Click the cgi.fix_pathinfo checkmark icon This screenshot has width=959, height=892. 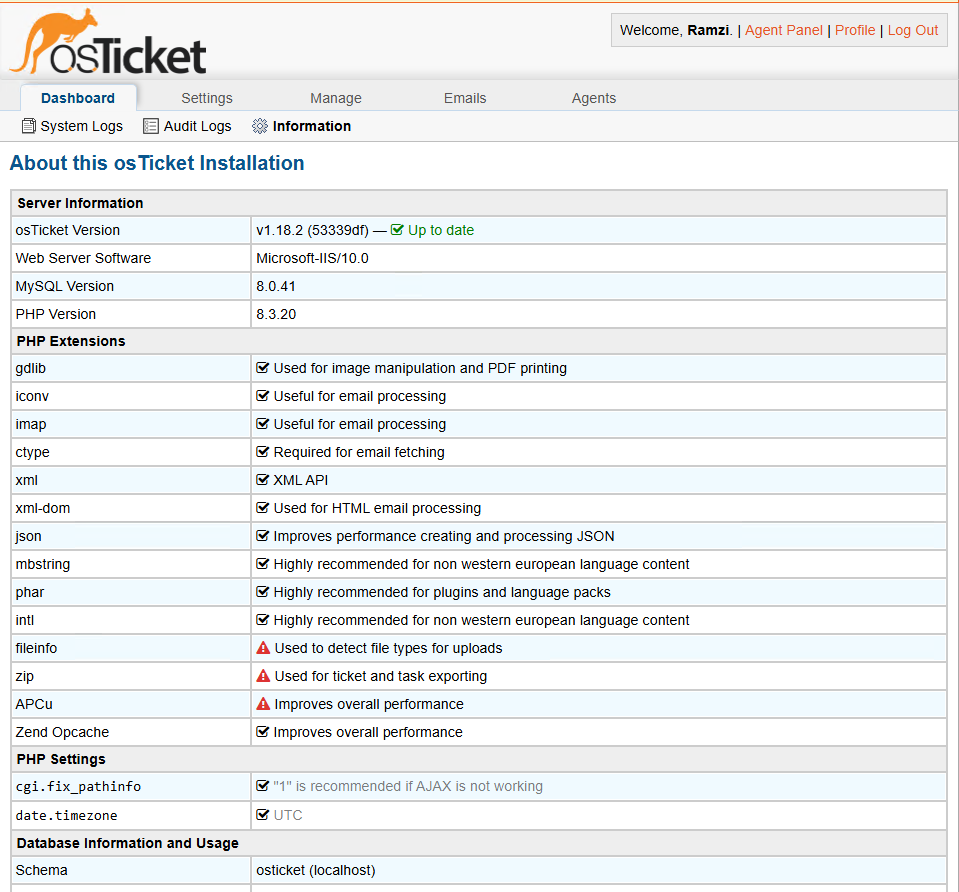pos(263,786)
